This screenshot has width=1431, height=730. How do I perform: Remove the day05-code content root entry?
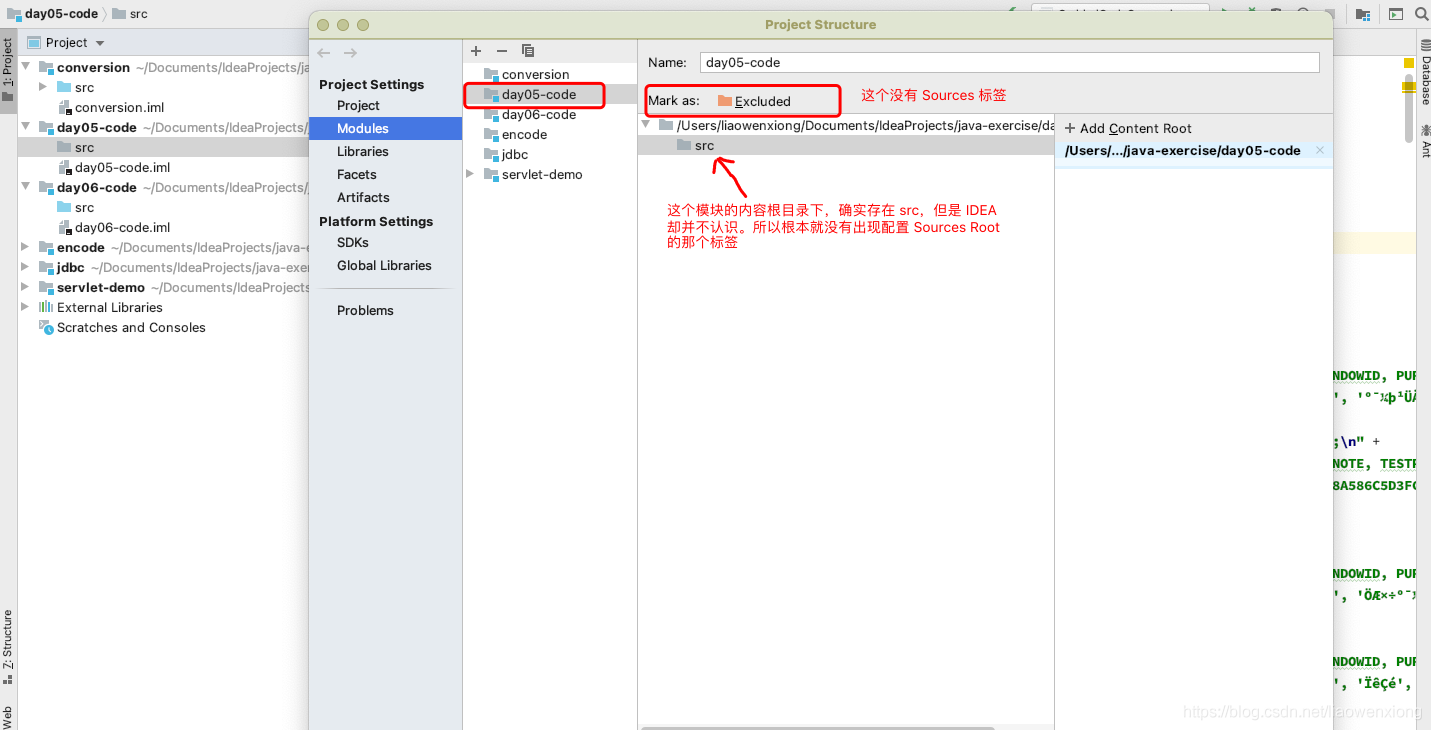pyautogui.click(x=1320, y=151)
